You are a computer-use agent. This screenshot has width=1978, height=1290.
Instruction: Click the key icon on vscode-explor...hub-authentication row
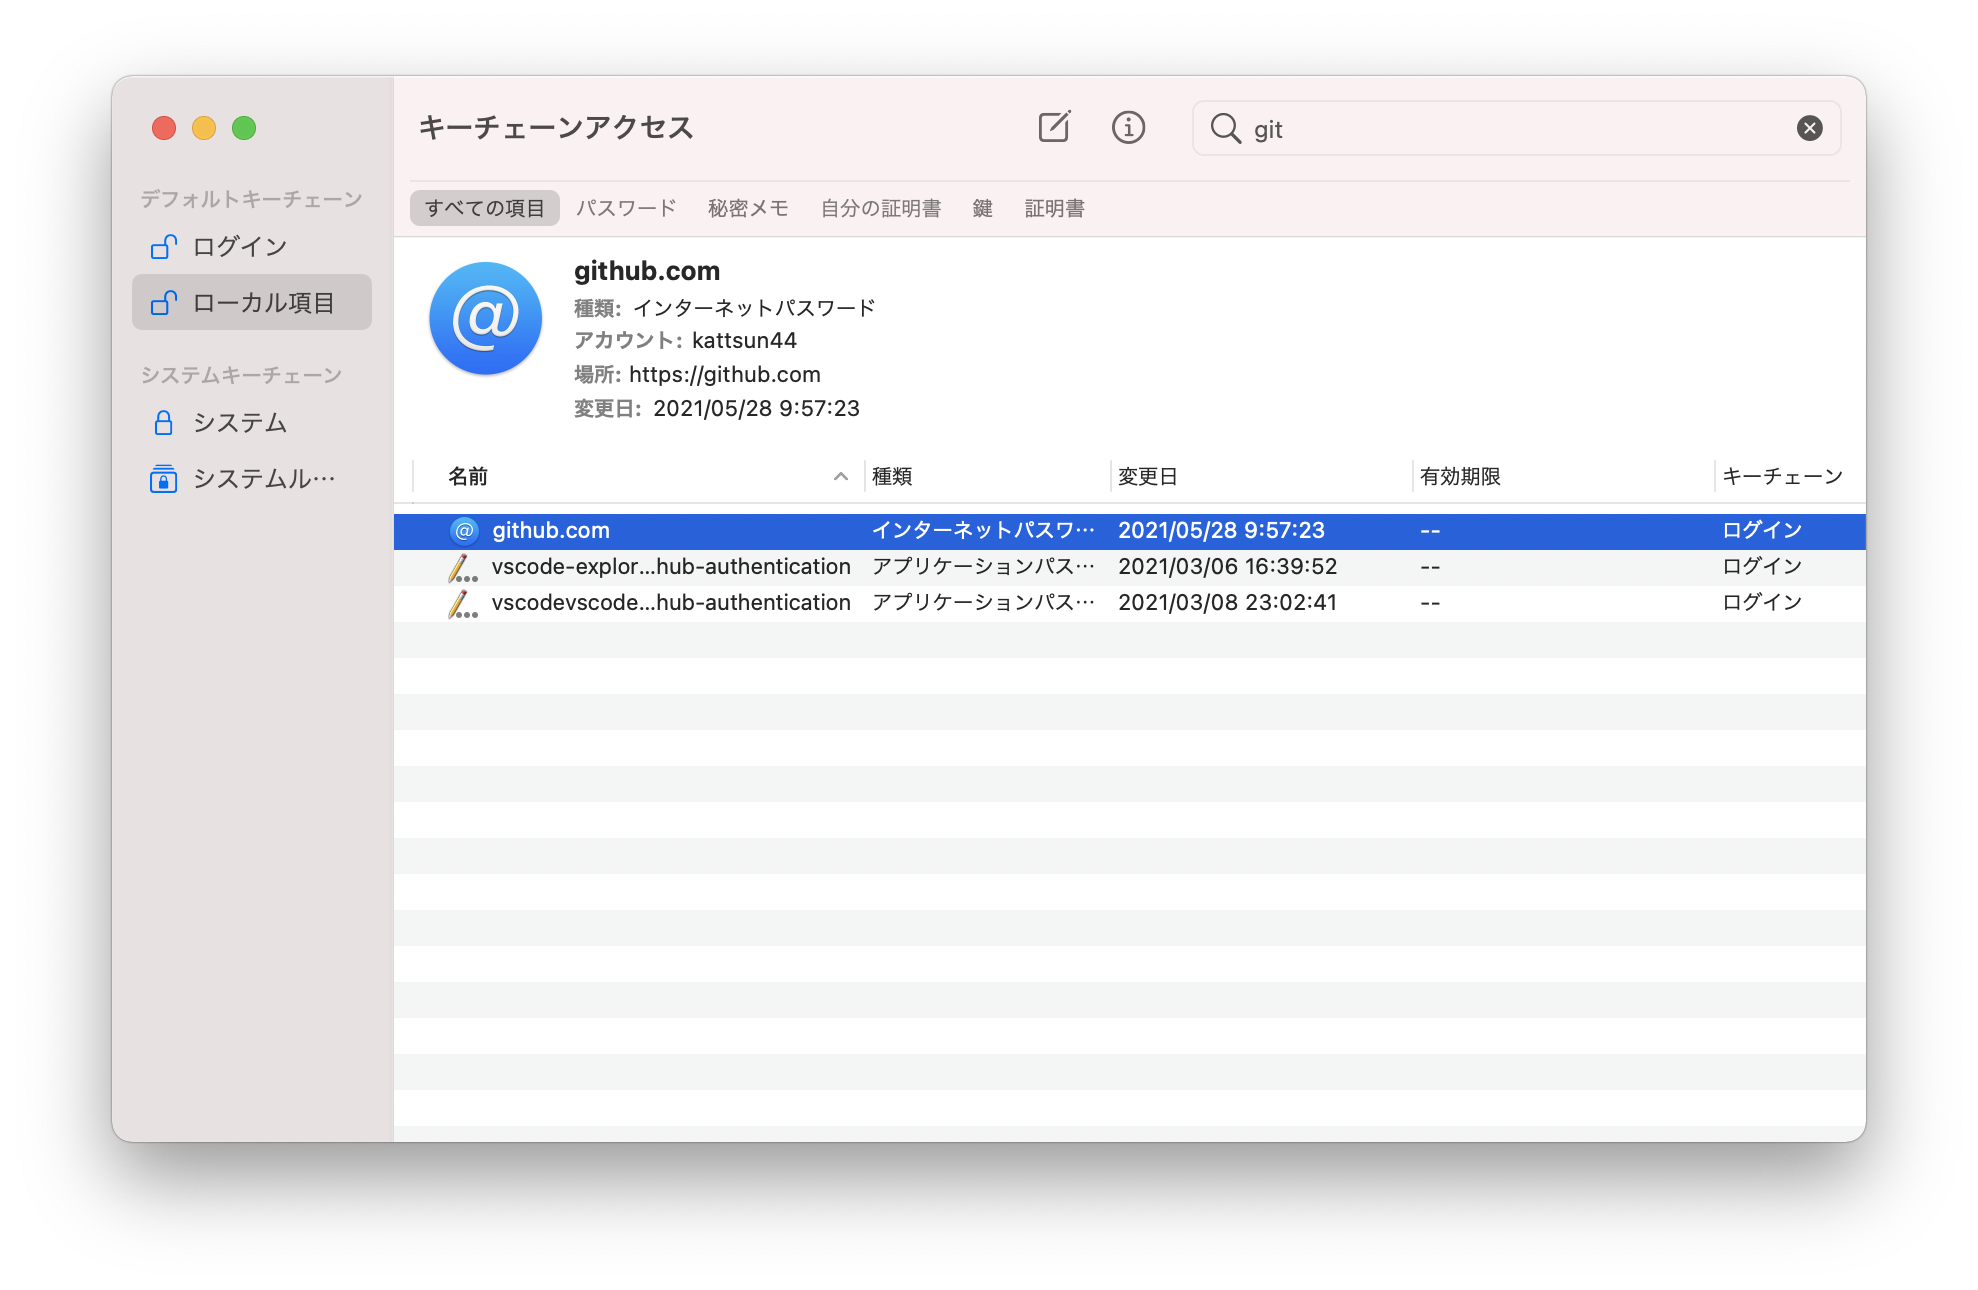click(x=463, y=566)
